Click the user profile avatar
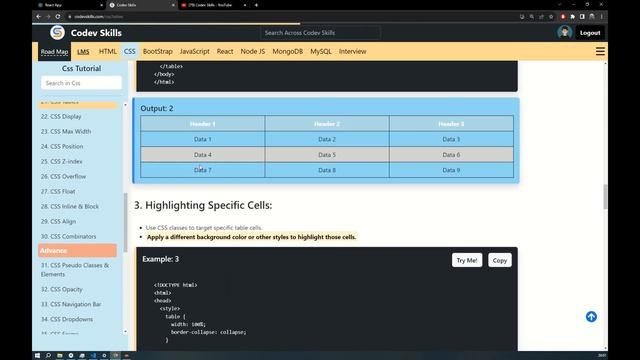 click(x=564, y=33)
